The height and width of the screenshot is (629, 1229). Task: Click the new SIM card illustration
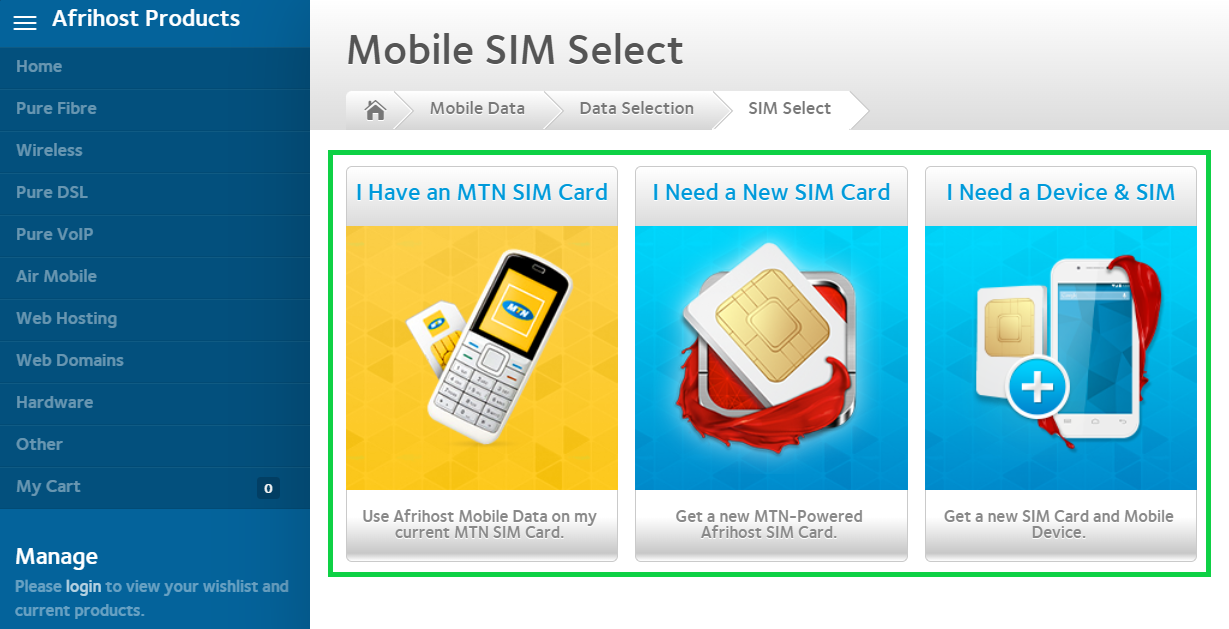771,357
